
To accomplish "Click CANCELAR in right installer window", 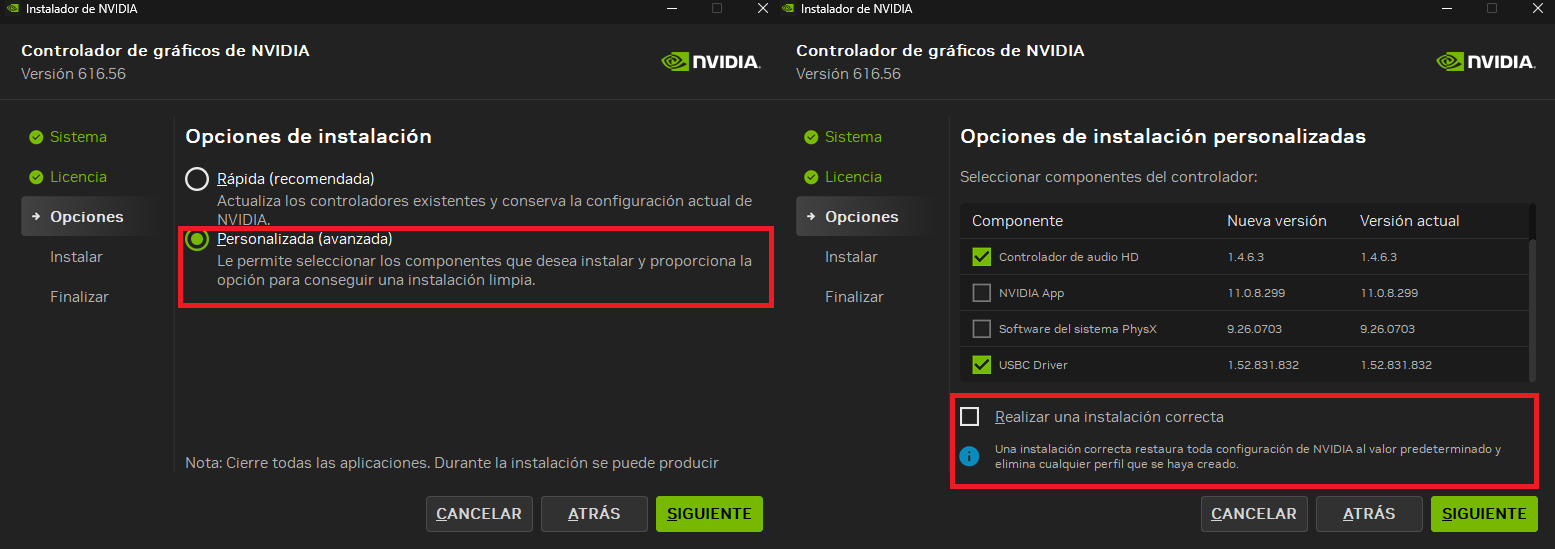I will click(x=1254, y=514).
